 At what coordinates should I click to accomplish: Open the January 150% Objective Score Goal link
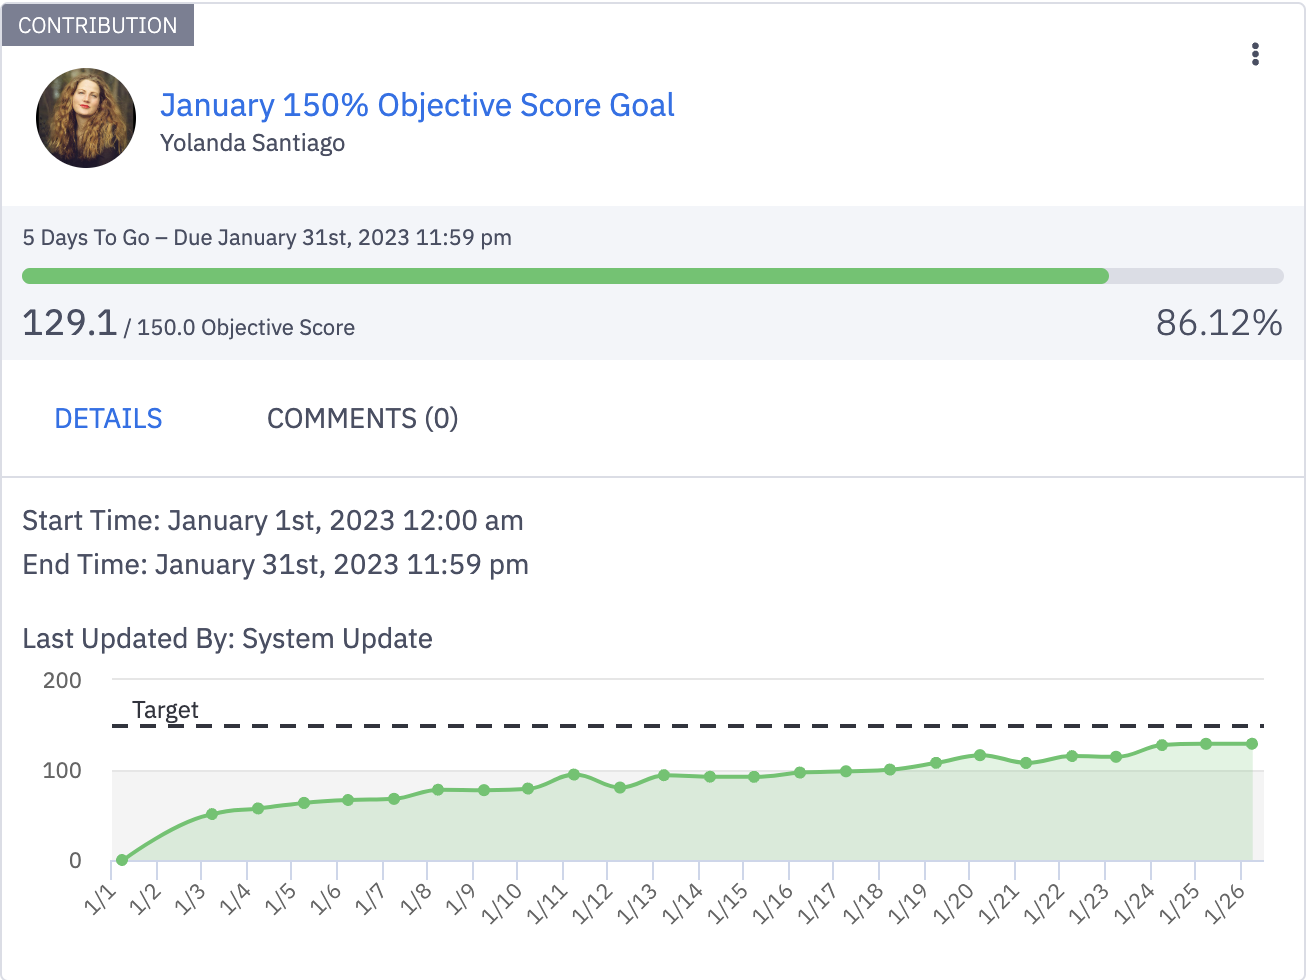tap(418, 105)
